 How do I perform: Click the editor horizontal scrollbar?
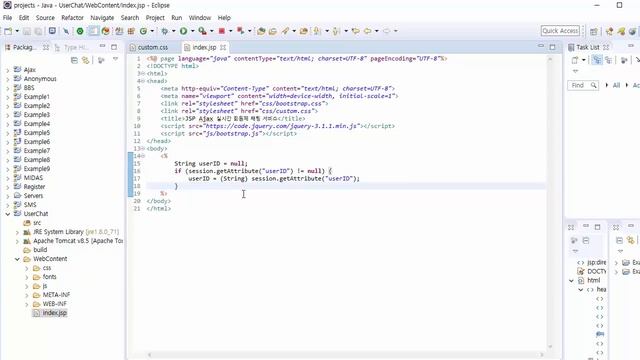(x=346, y=355)
